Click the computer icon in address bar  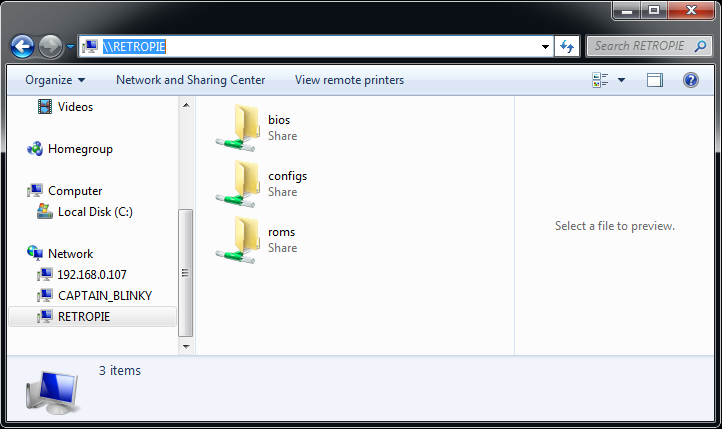coord(90,46)
